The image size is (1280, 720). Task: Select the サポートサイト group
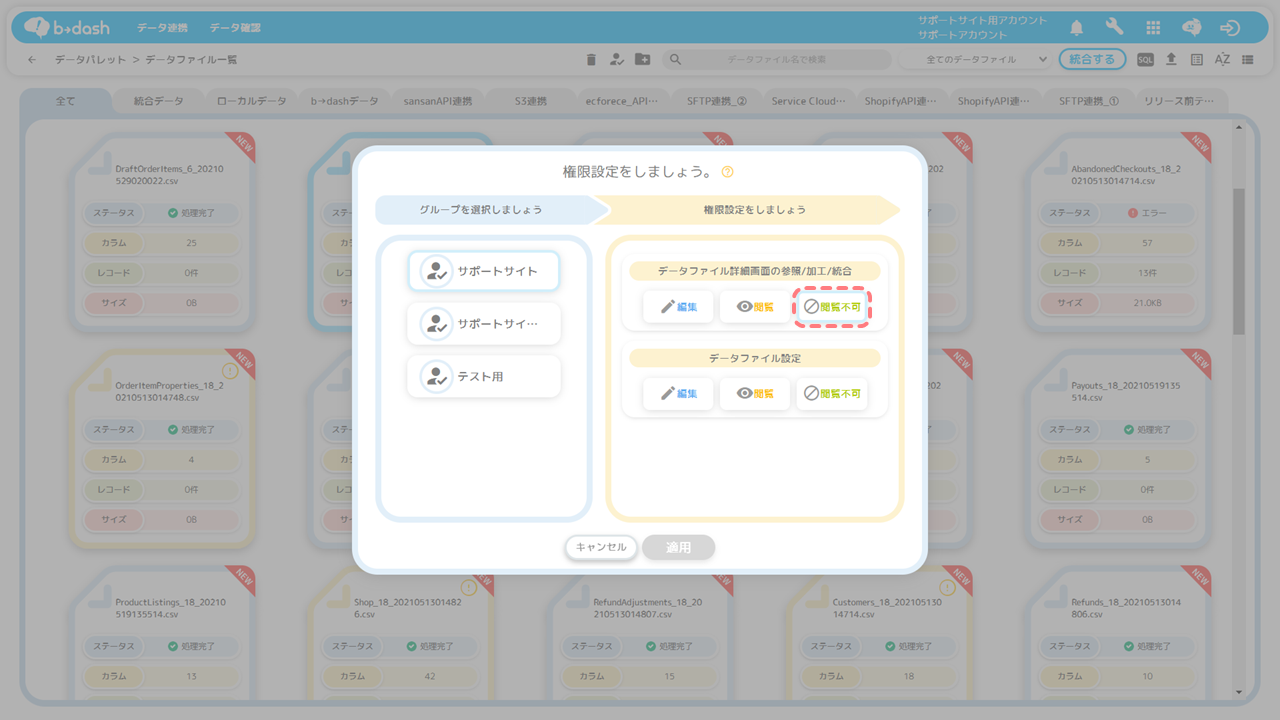tap(484, 271)
